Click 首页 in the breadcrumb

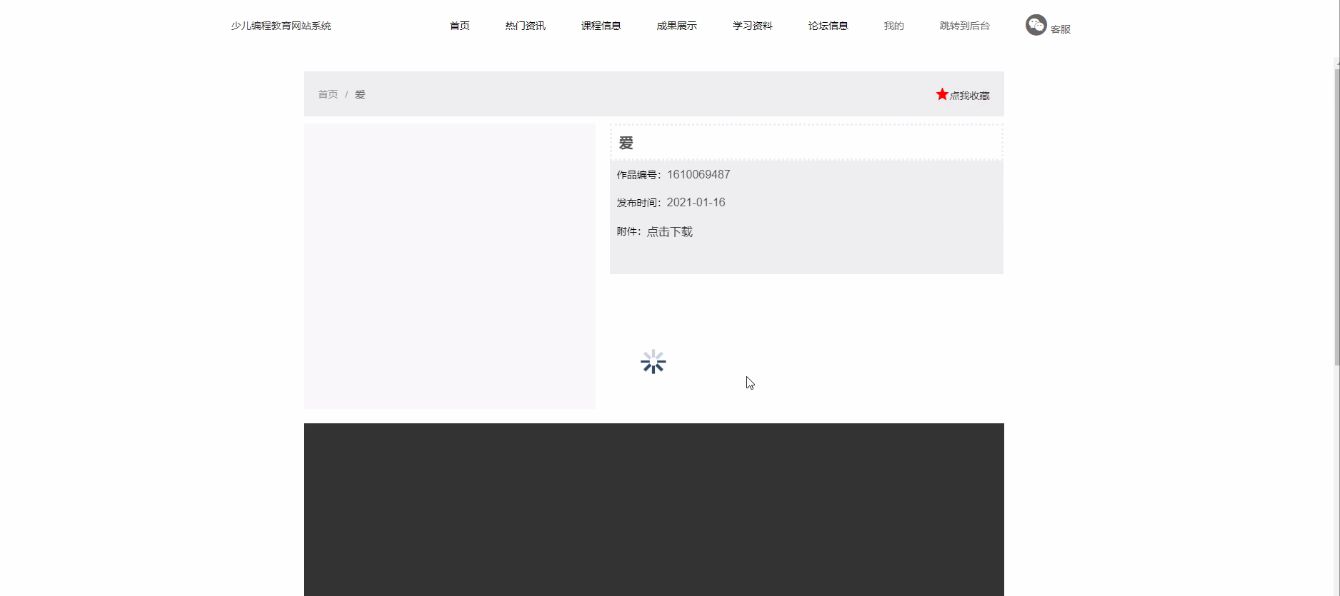(328, 95)
